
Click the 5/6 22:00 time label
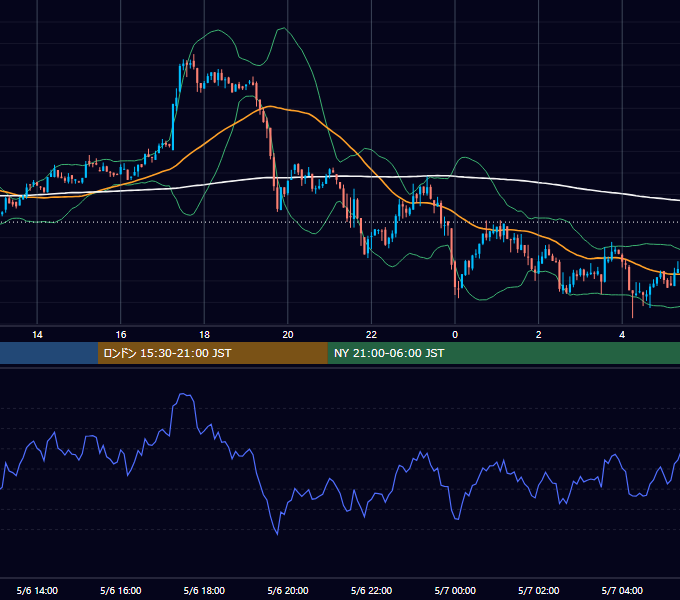(x=372, y=590)
